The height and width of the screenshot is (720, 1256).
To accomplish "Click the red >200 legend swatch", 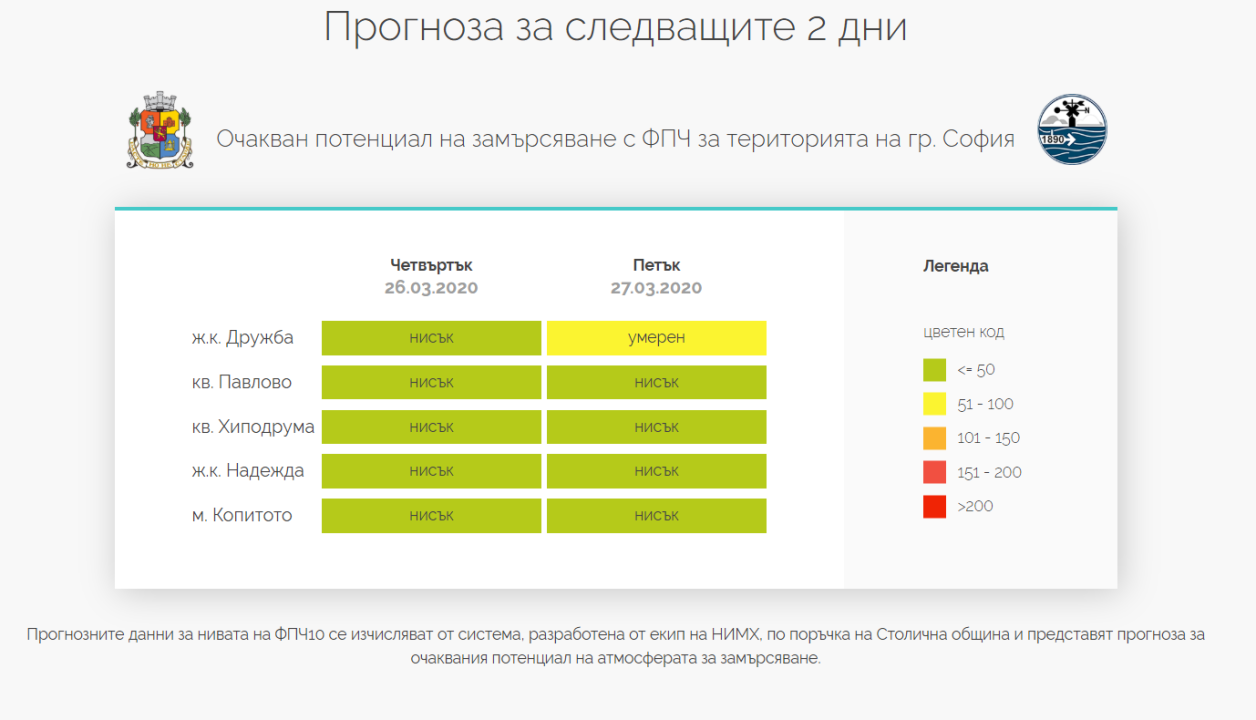I will (934, 506).
